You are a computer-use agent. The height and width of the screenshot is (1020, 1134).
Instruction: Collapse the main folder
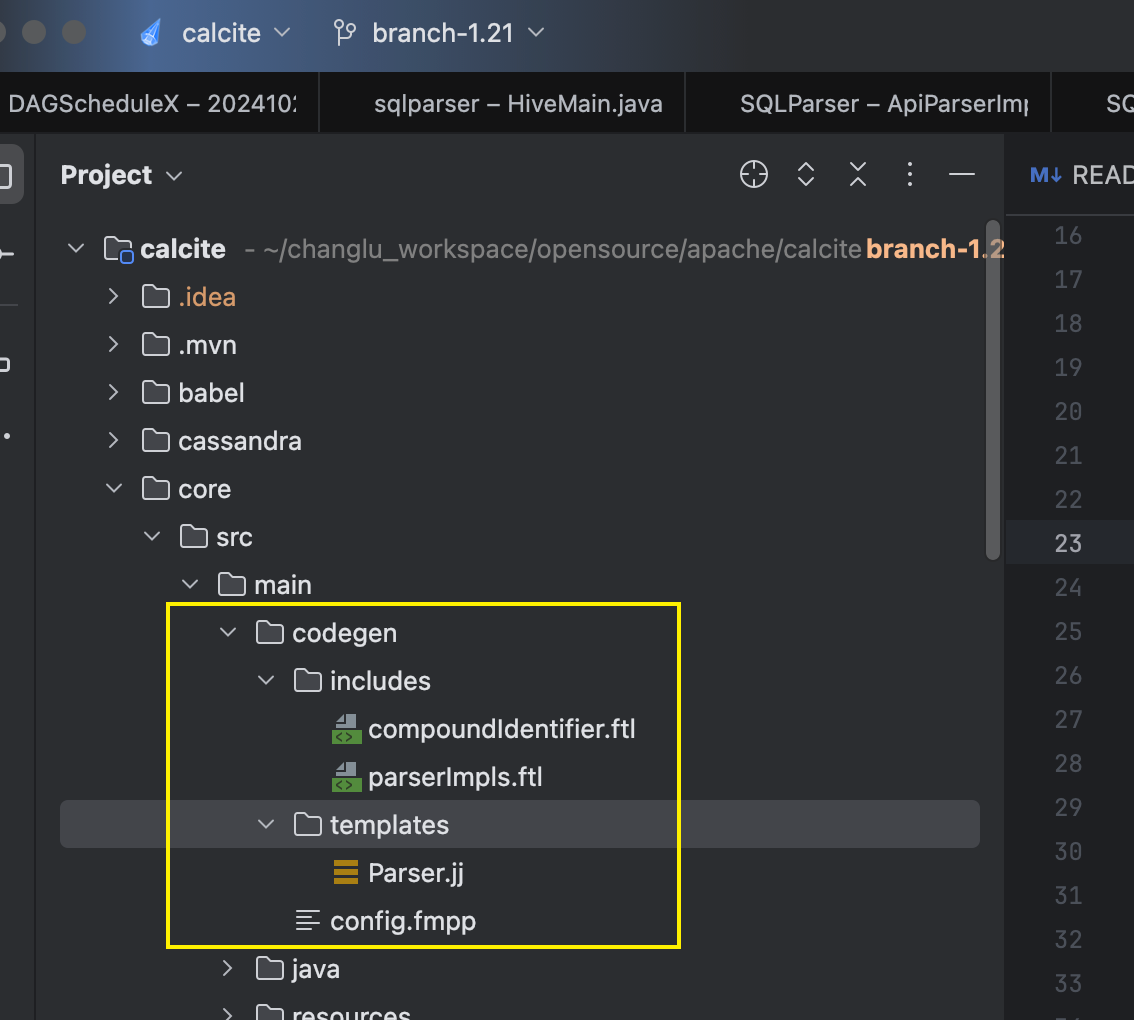pyautogui.click(x=190, y=585)
